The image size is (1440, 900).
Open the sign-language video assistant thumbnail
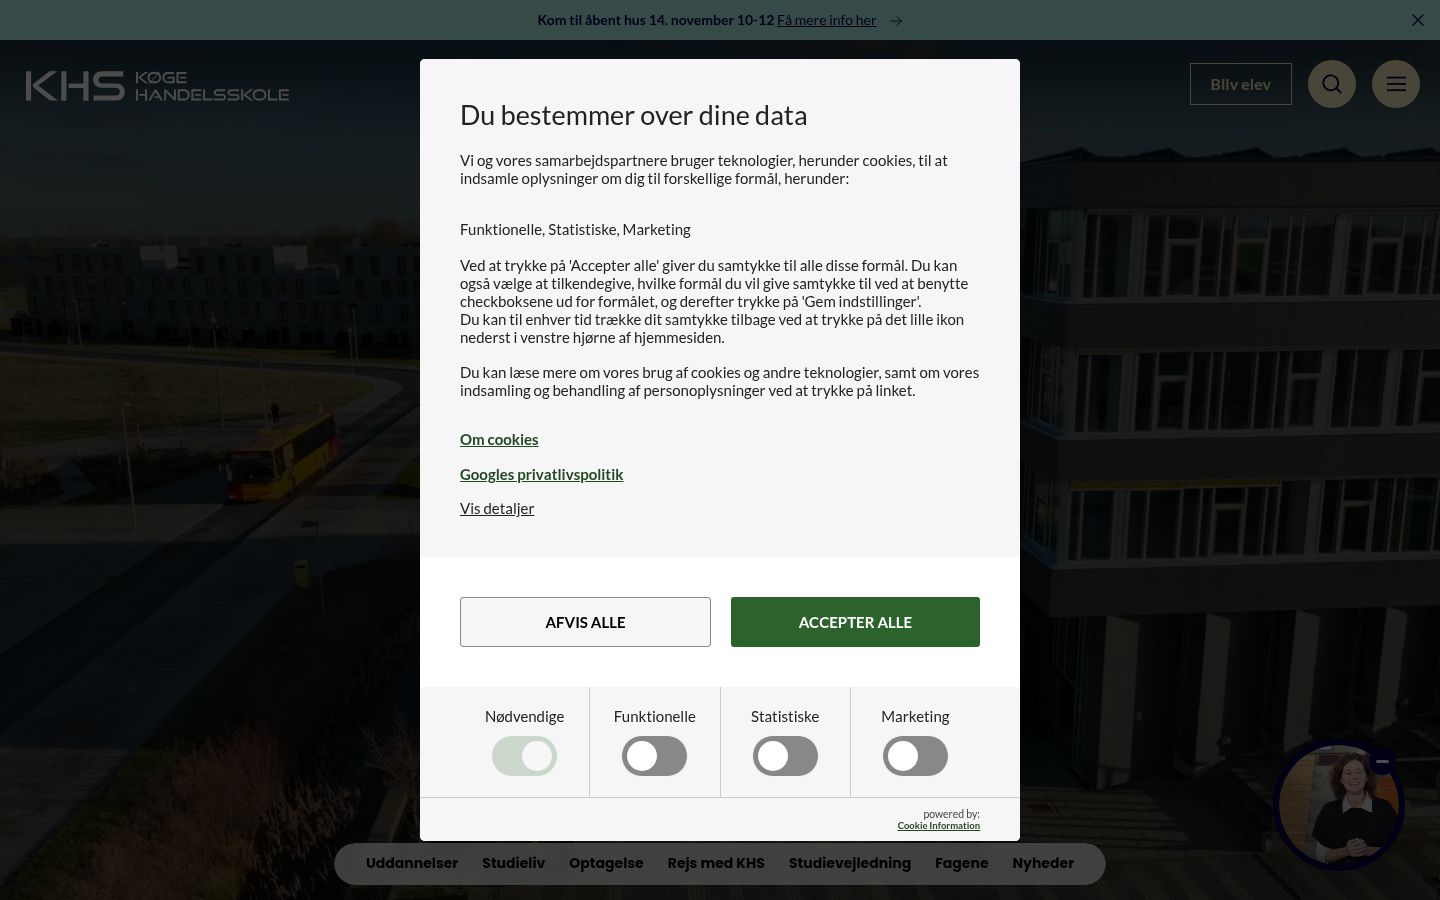[1339, 806]
